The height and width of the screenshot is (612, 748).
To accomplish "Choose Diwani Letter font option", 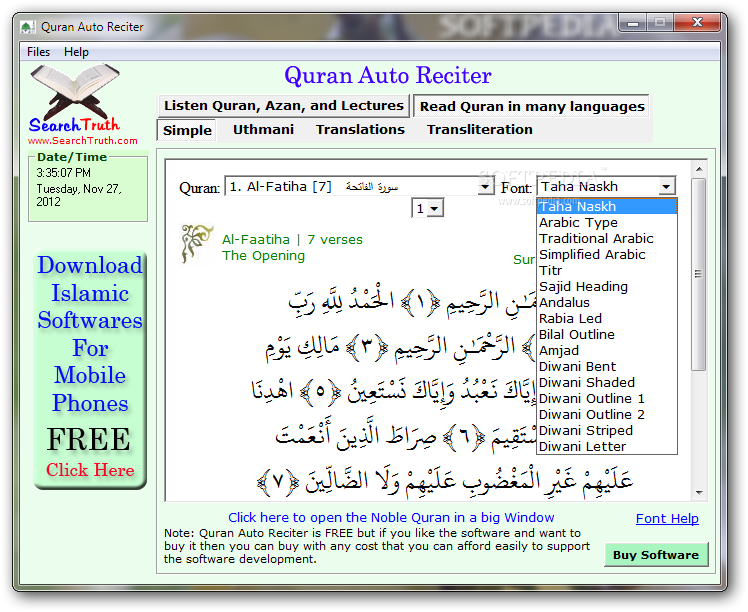I will pos(607,446).
